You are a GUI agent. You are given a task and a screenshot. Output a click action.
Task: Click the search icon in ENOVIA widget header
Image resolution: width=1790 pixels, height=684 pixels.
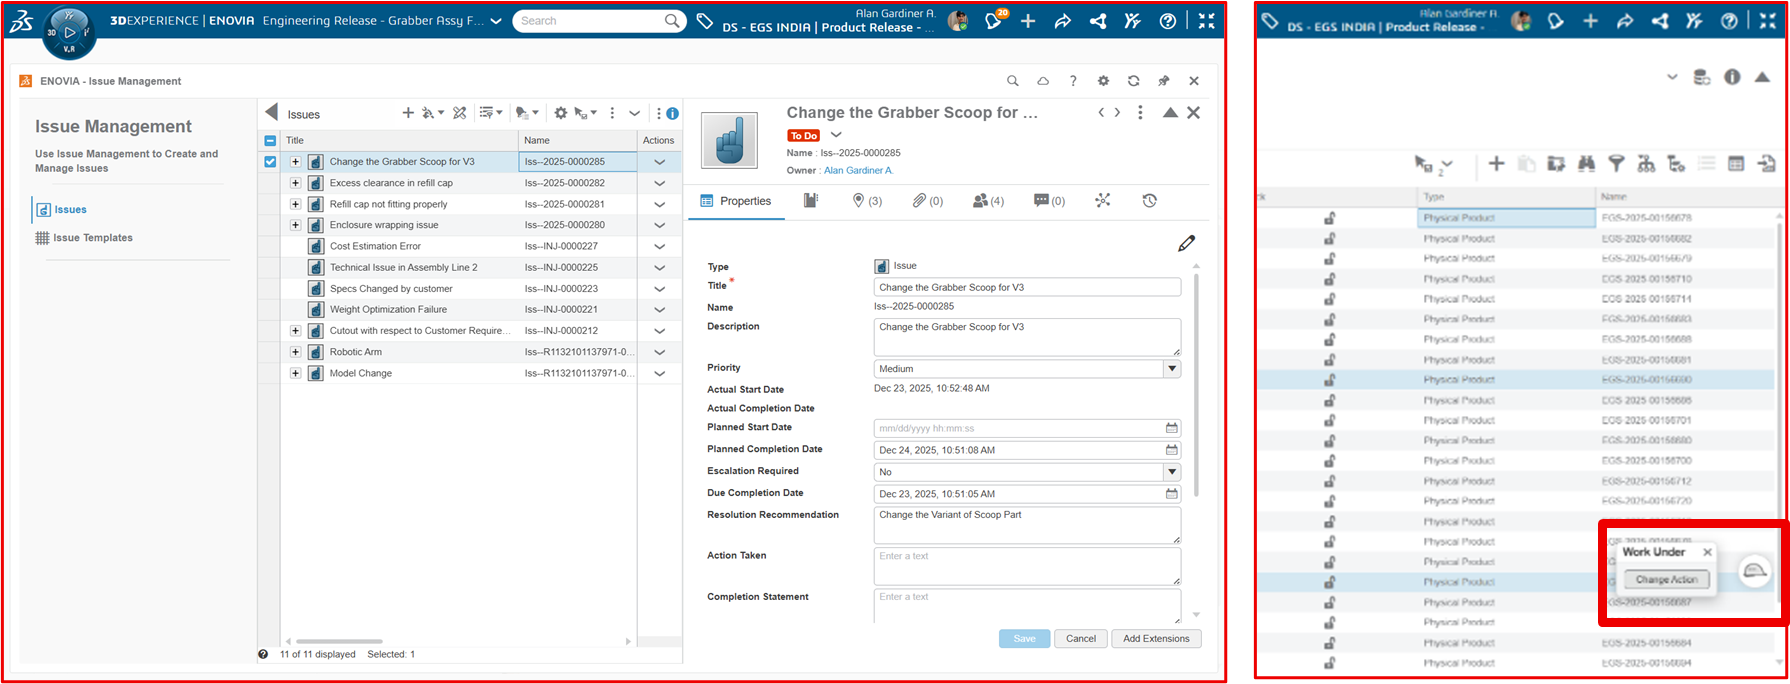[x=1012, y=81]
